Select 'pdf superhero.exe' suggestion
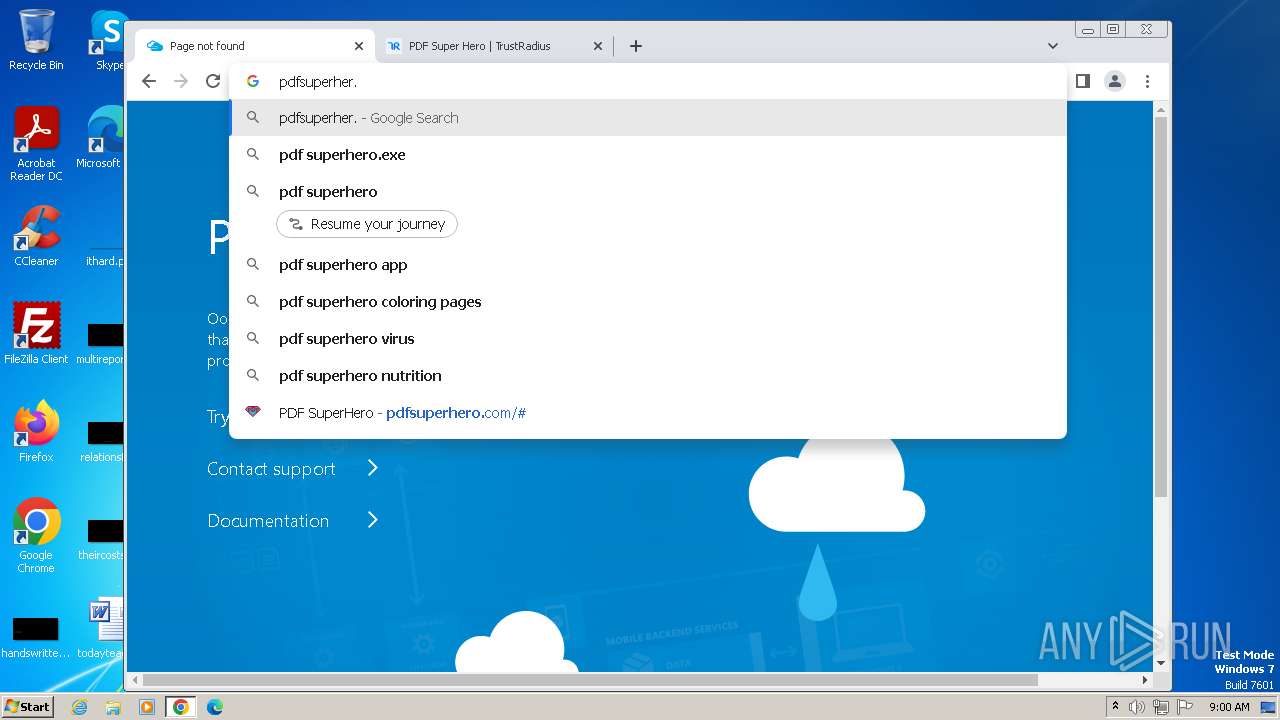 (648, 155)
